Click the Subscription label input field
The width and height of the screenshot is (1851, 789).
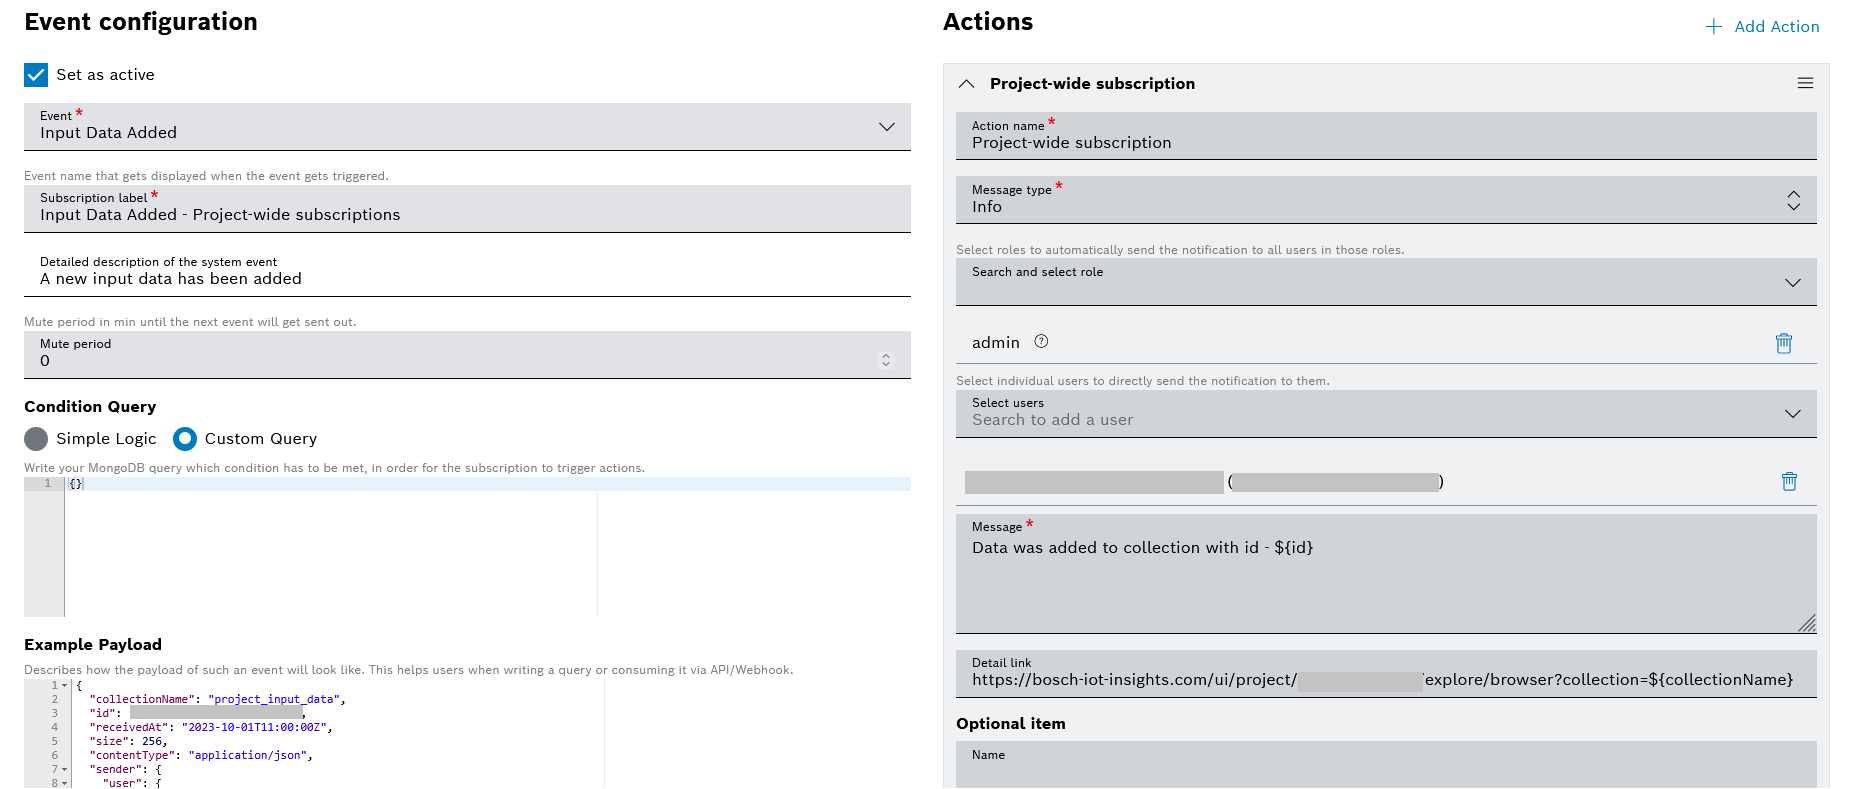[466, 215]
